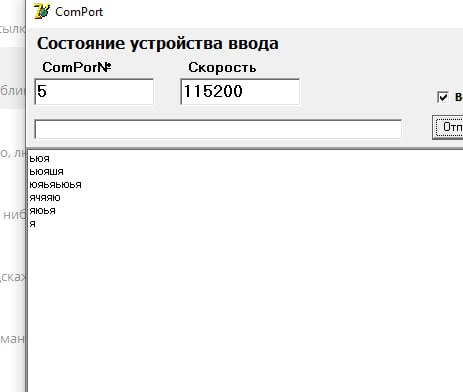
Task: Click the 'ComPor№' label
Action: tap(77, 67)
